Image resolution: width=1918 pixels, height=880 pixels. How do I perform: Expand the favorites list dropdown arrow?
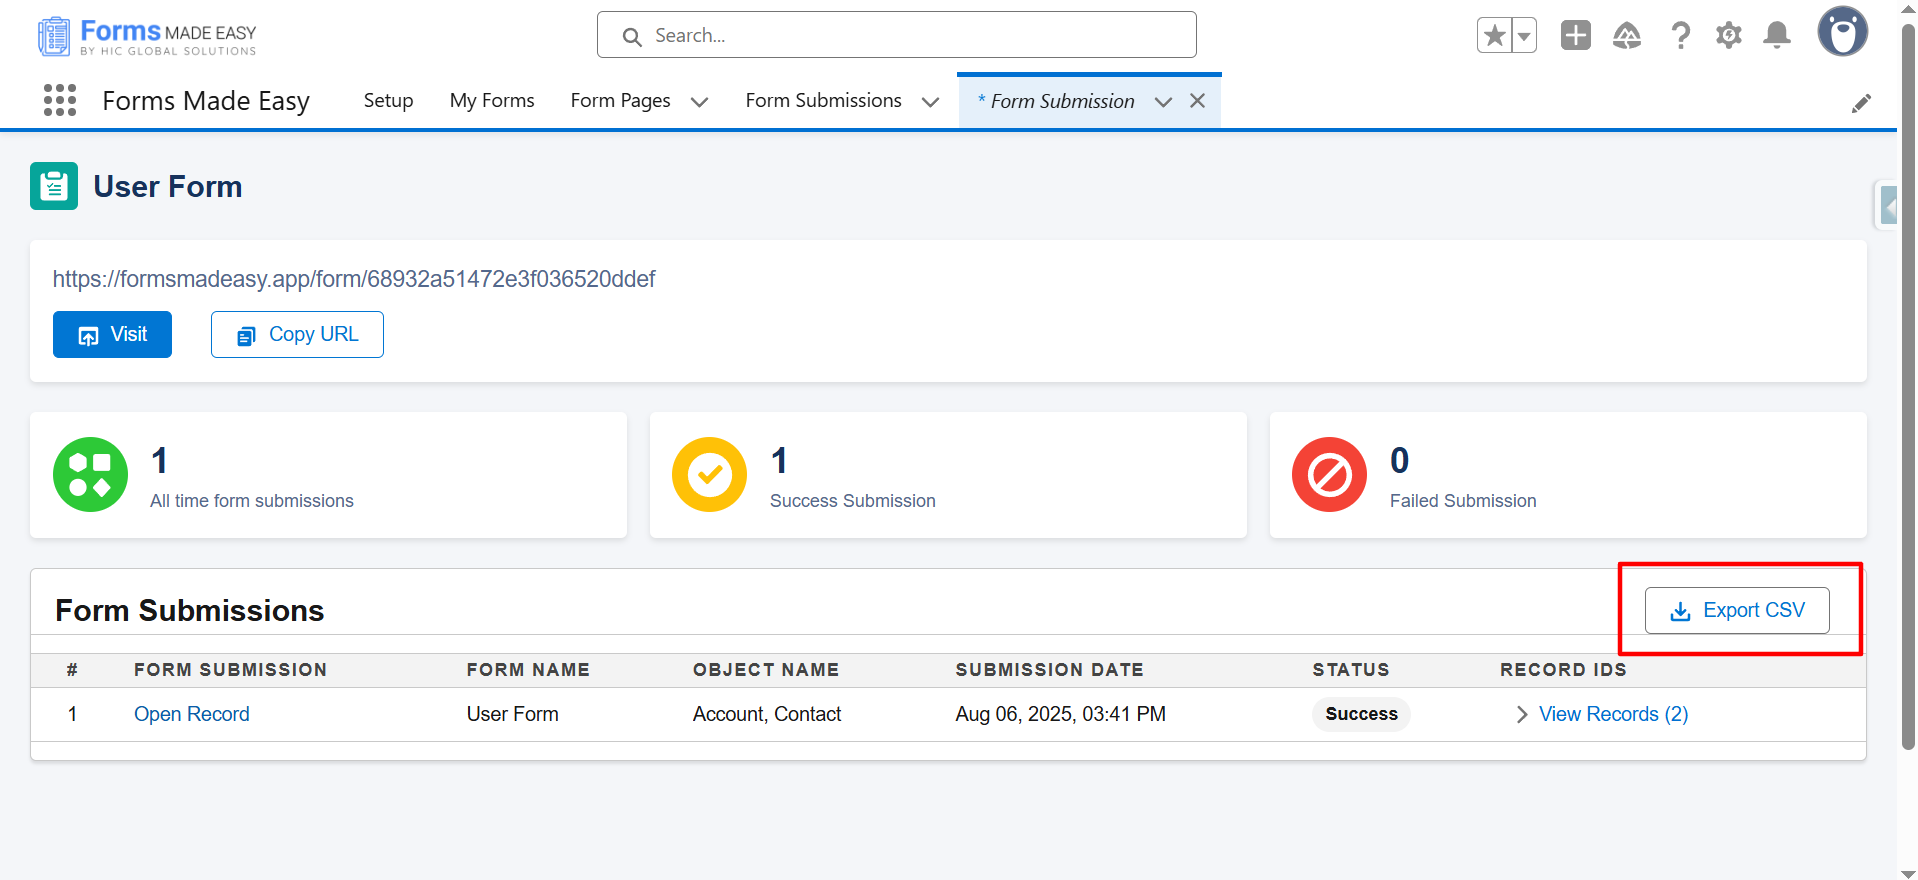(x=1524, y=36)
